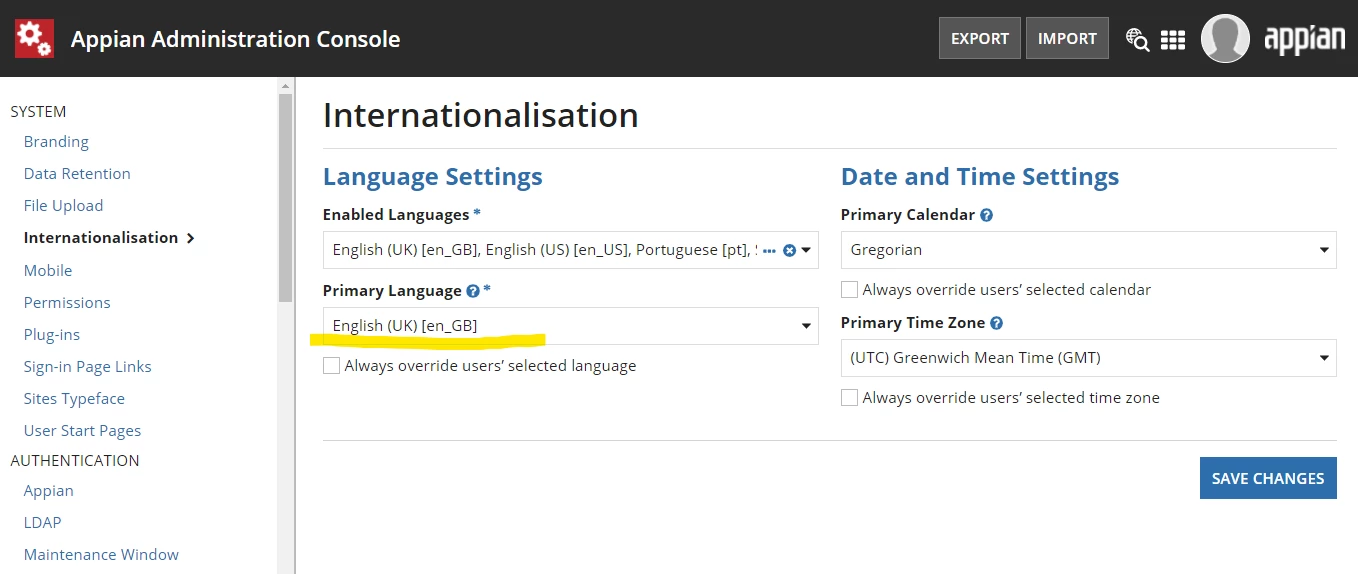Show help for Primary Language
Viewport: 1358px width, 574px height.
[473, 291]
